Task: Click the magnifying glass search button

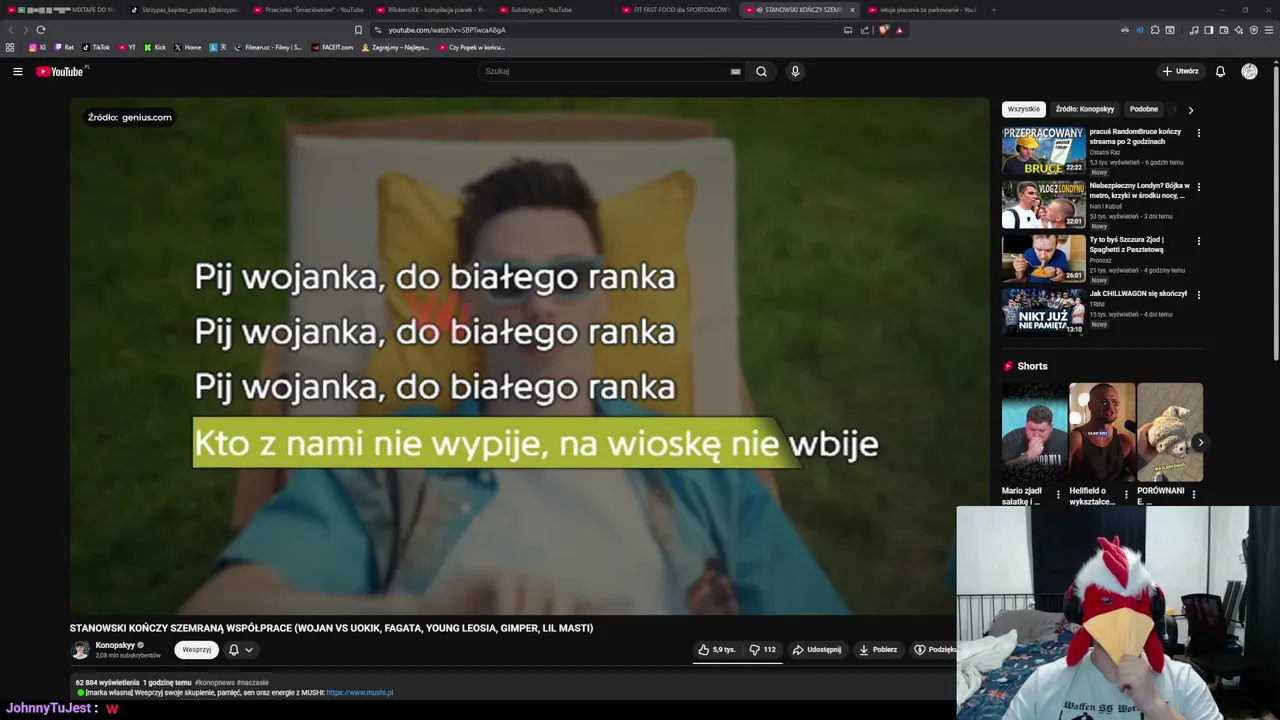Action: click(761, 71)
